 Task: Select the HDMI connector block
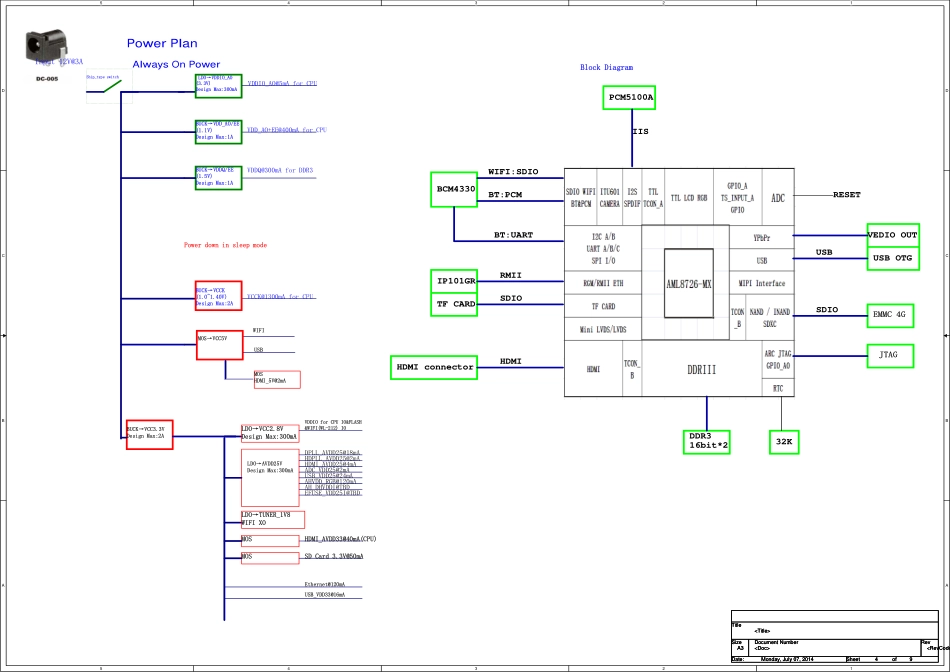[x=435, y=367]
